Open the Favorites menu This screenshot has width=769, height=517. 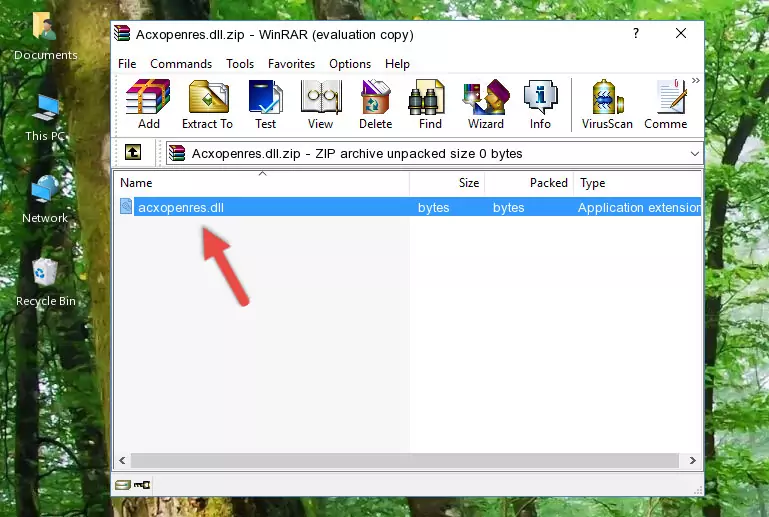coord(291,64)
